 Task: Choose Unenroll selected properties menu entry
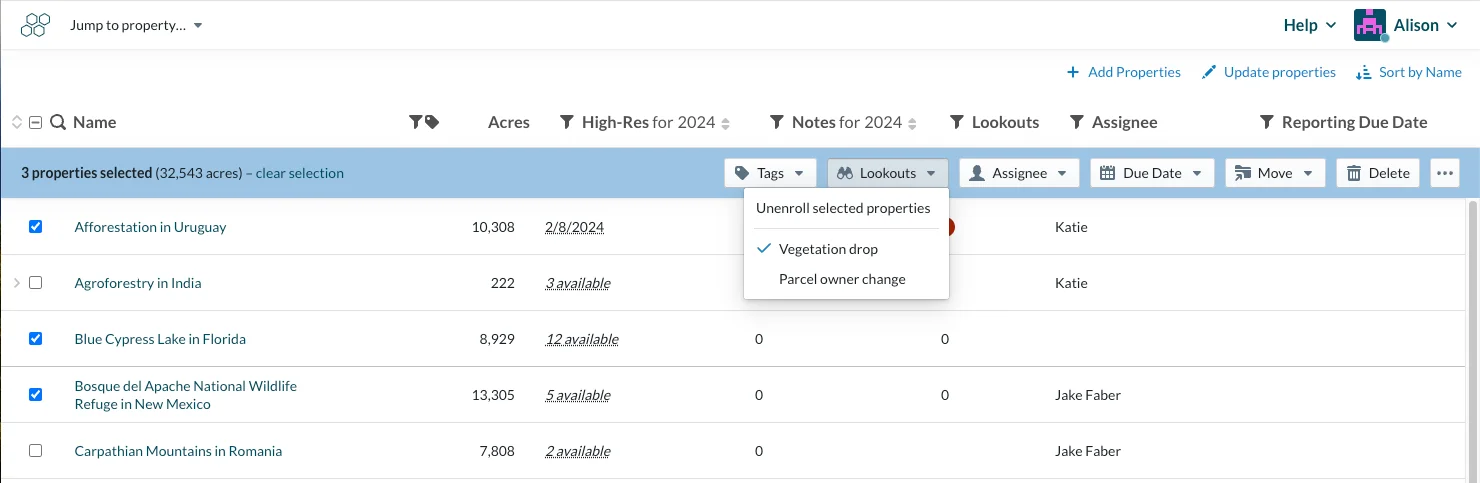pyautogui.click(x=843, y=208)
